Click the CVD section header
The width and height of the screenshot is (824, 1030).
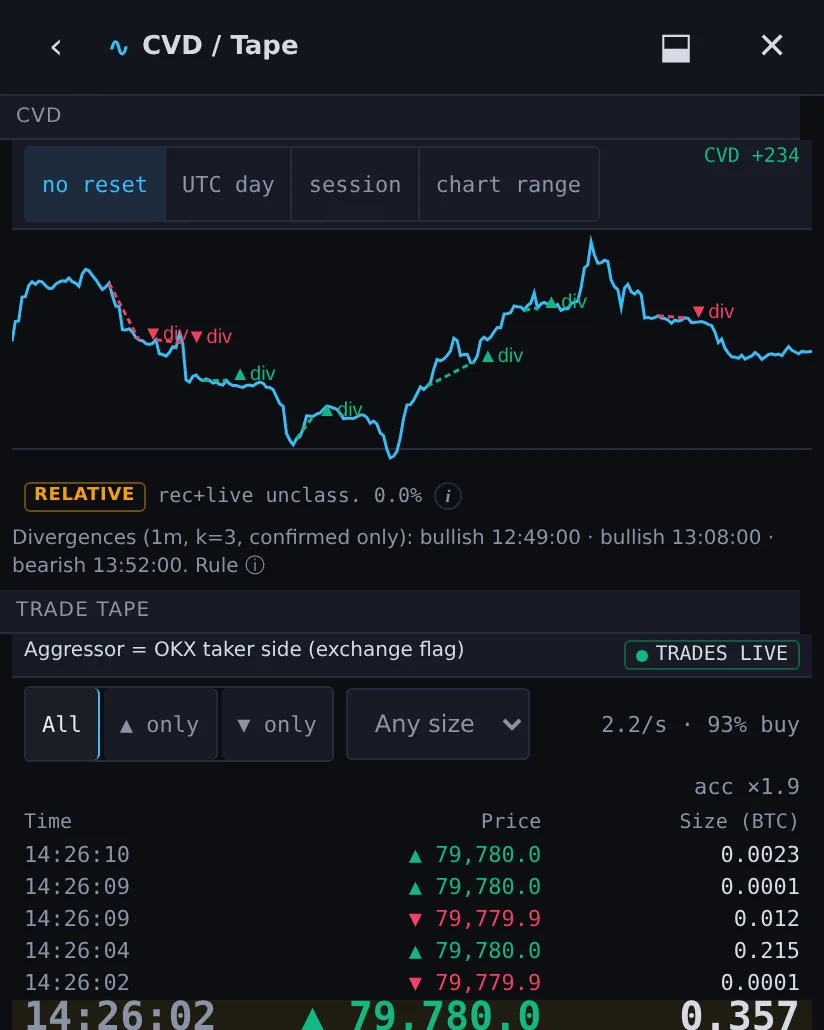coord(400,116)
